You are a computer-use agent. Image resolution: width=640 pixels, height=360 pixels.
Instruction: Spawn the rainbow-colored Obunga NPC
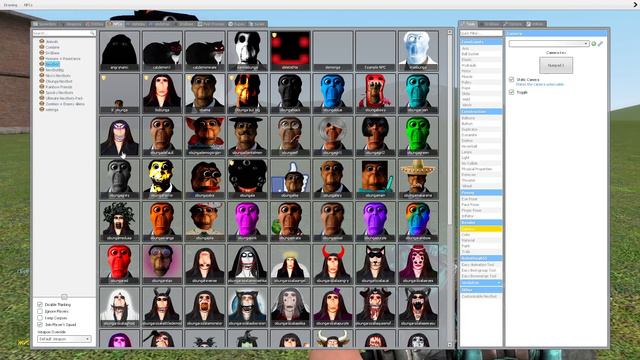click(418, 222)
